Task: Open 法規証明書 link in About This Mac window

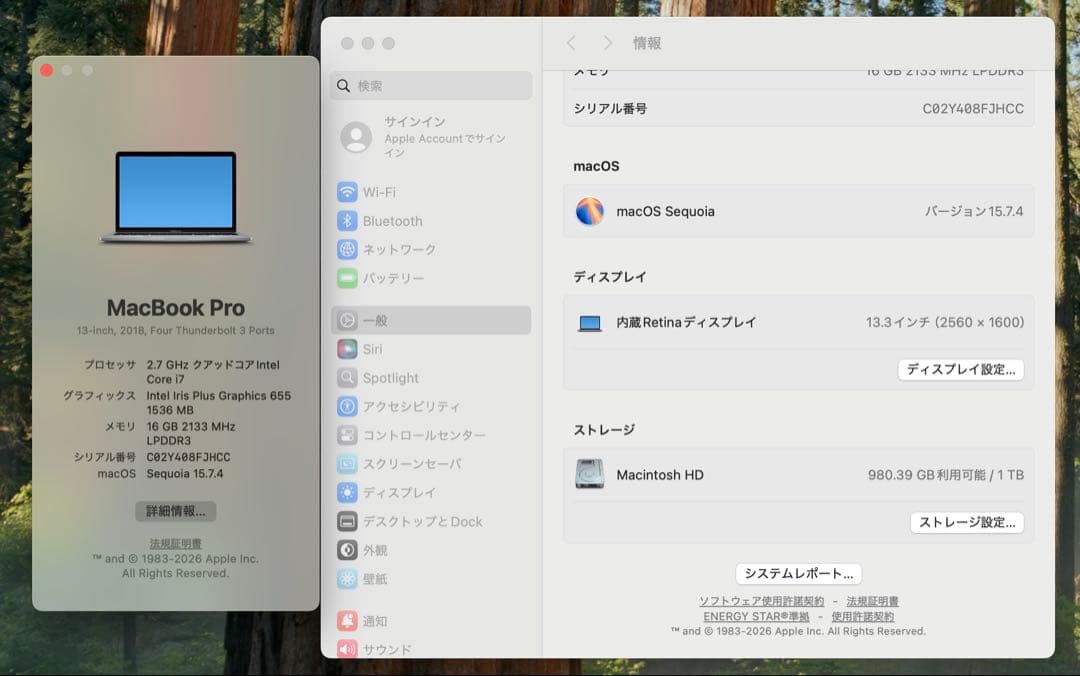Action: point(176,544)
